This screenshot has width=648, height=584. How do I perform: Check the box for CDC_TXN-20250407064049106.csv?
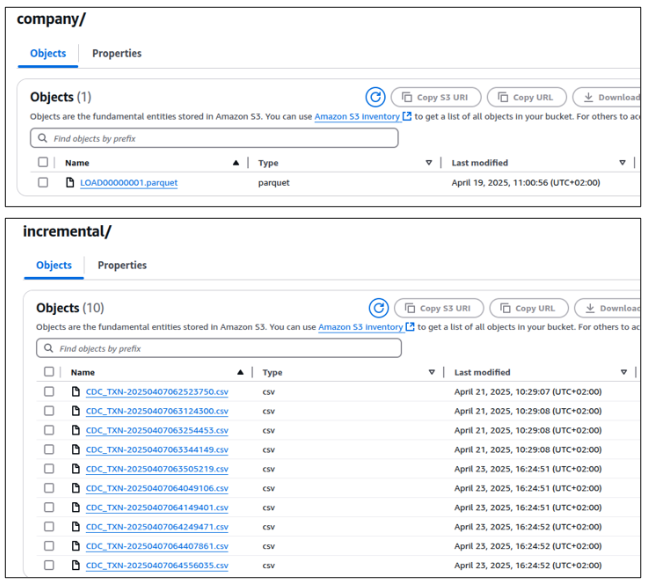click(49, 488)
